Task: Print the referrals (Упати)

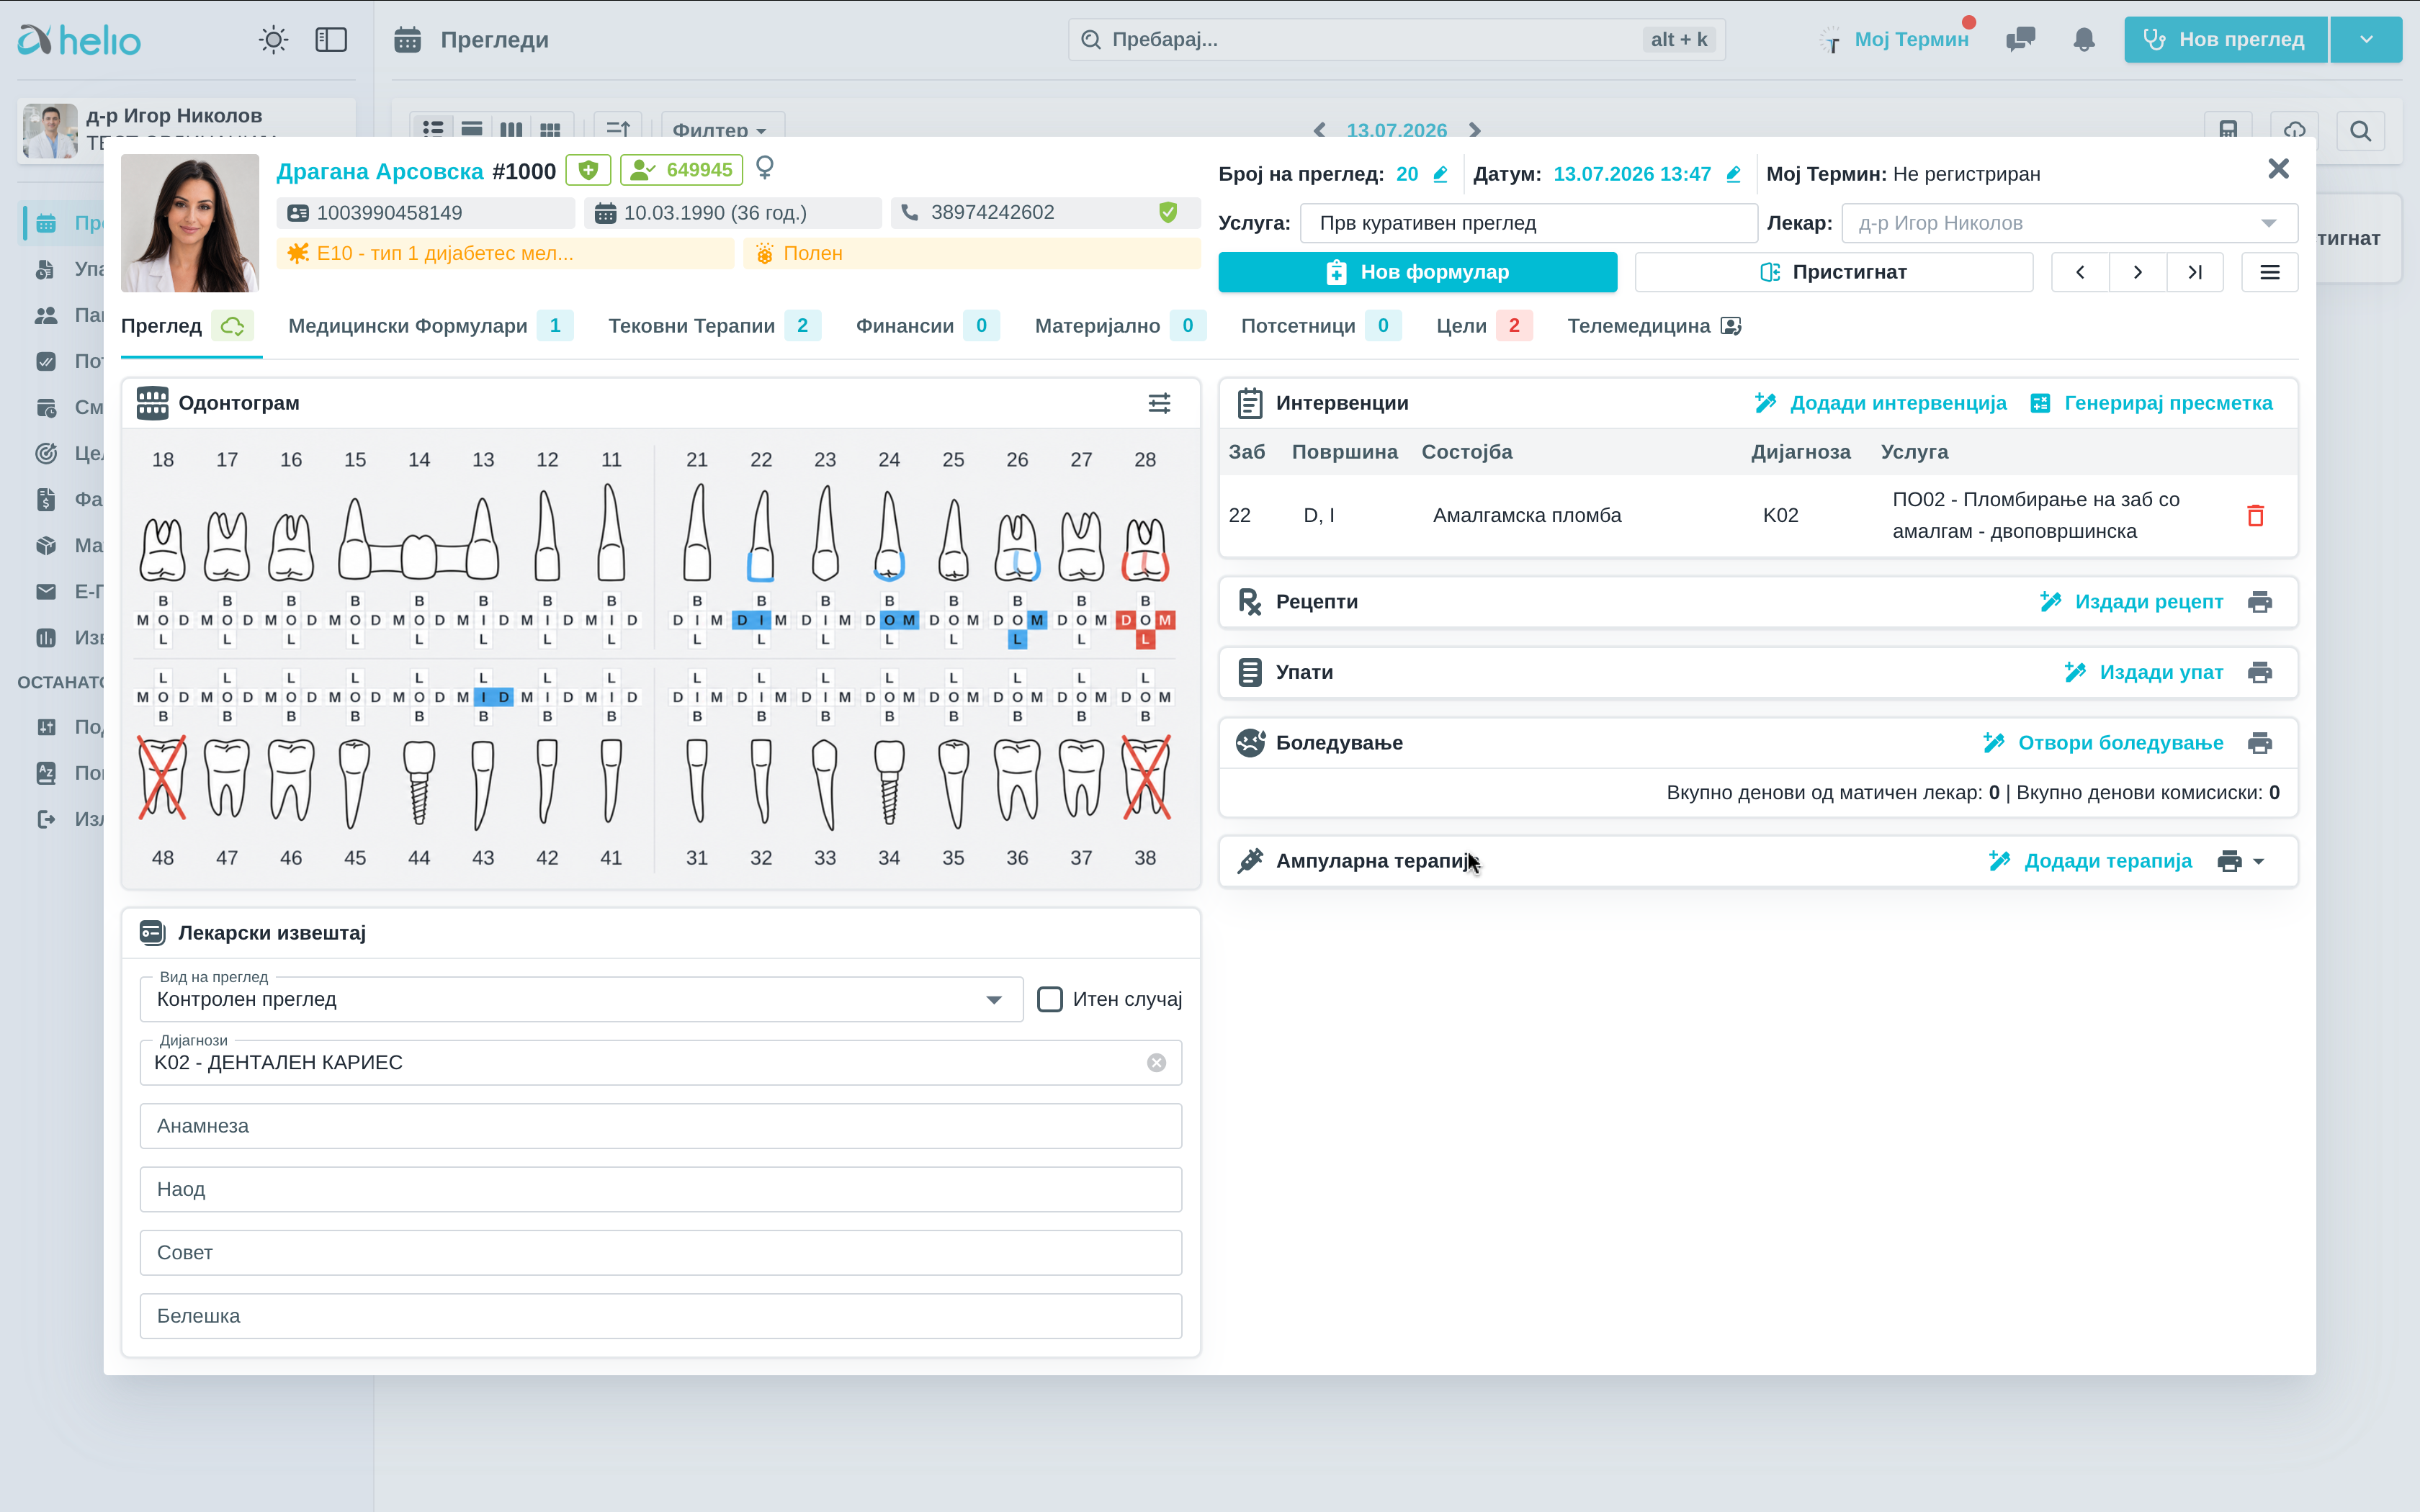Action: pos(2259,672)
